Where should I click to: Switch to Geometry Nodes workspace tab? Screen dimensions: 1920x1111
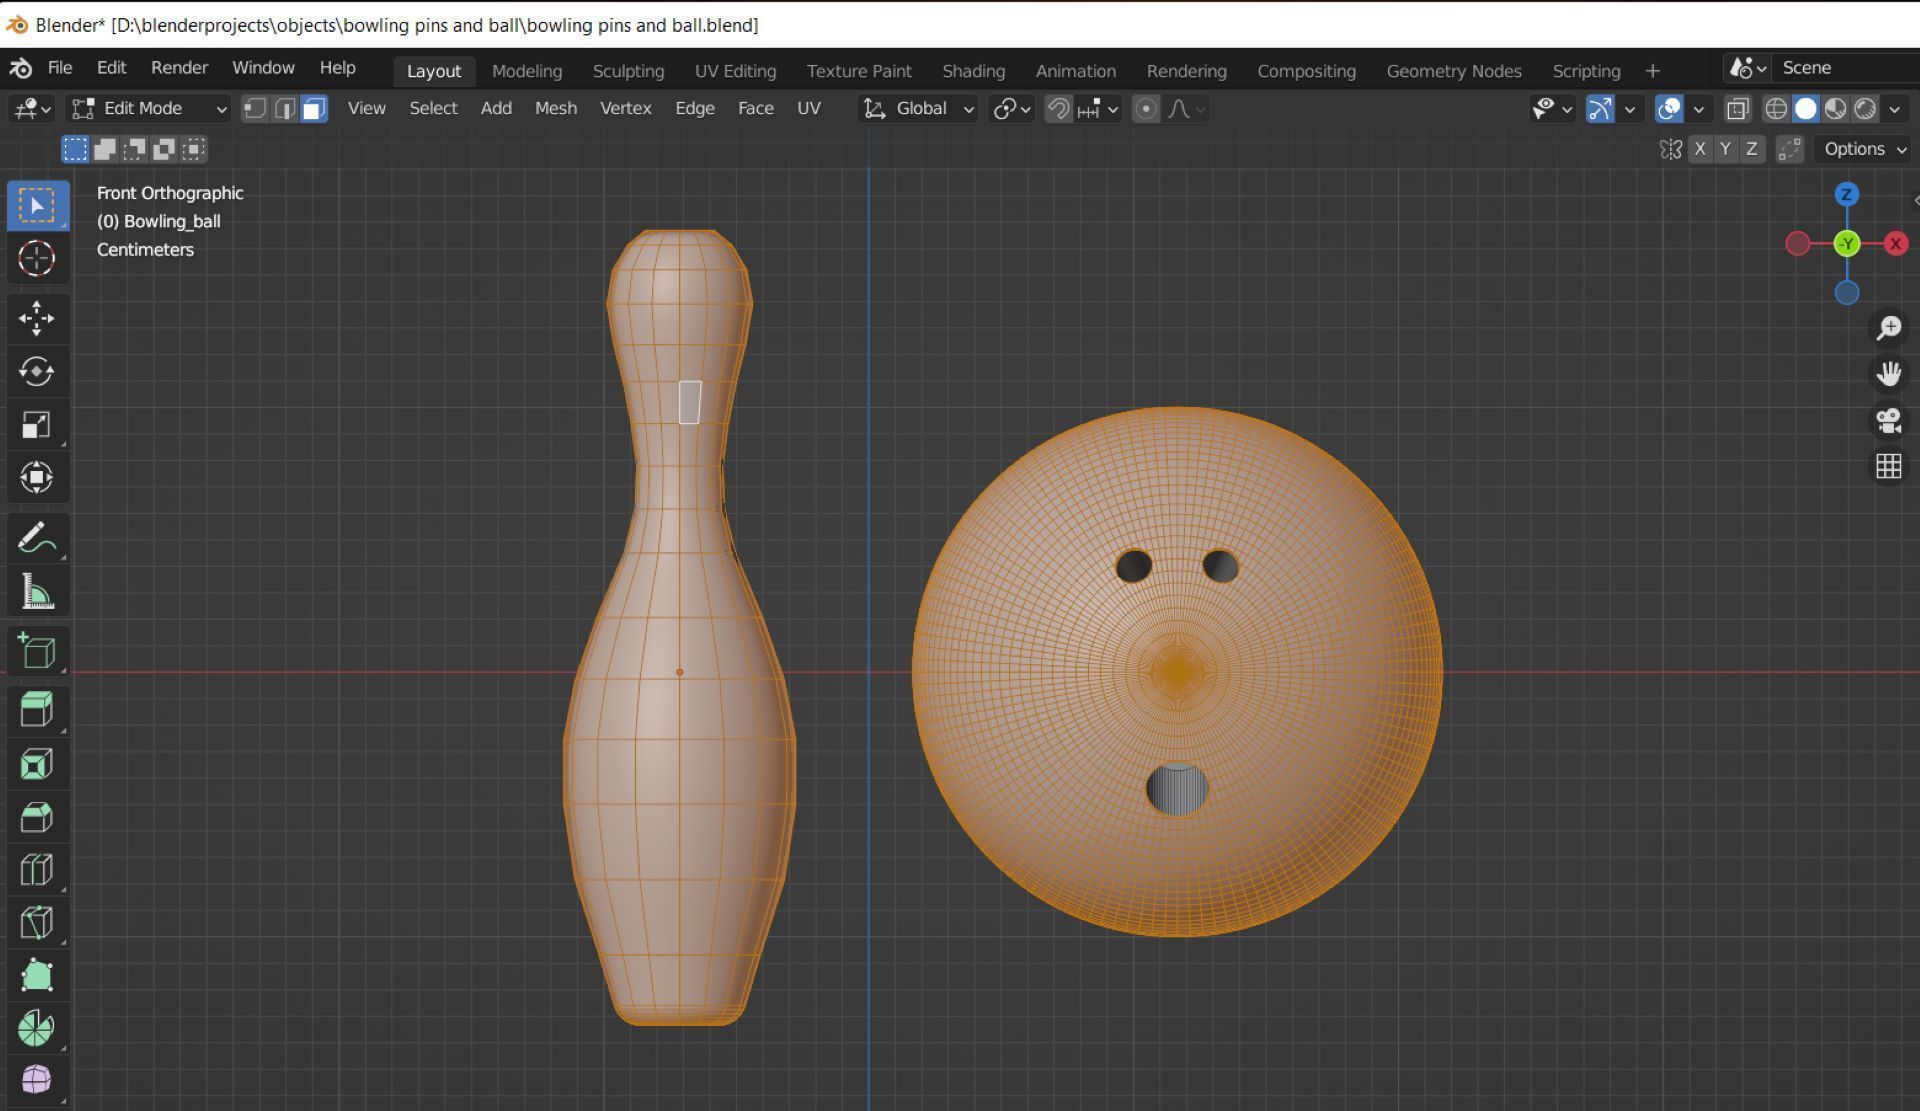point(1454,71)
